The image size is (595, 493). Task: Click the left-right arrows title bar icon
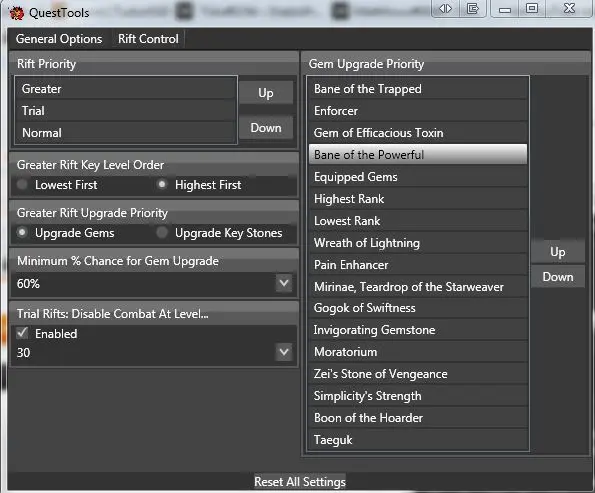tap(445, 8)
